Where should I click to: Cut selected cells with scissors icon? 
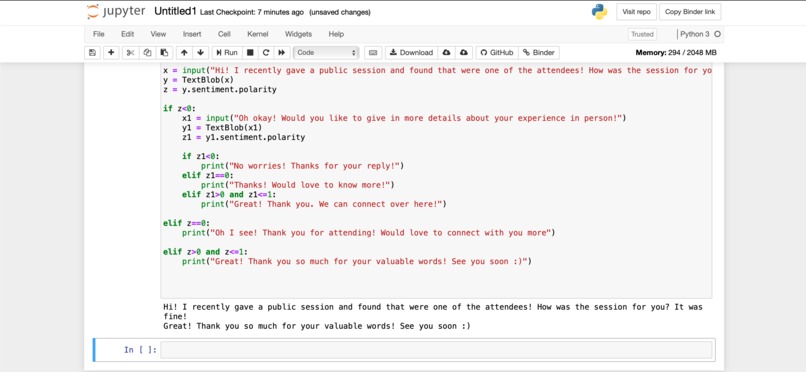(x=131, y=52)
